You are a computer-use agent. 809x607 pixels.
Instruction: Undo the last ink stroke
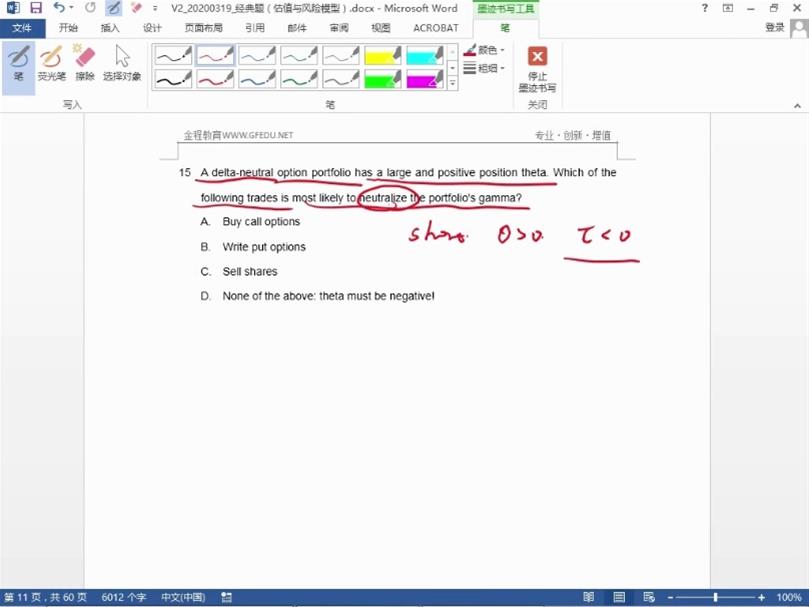tap(59, 8)
